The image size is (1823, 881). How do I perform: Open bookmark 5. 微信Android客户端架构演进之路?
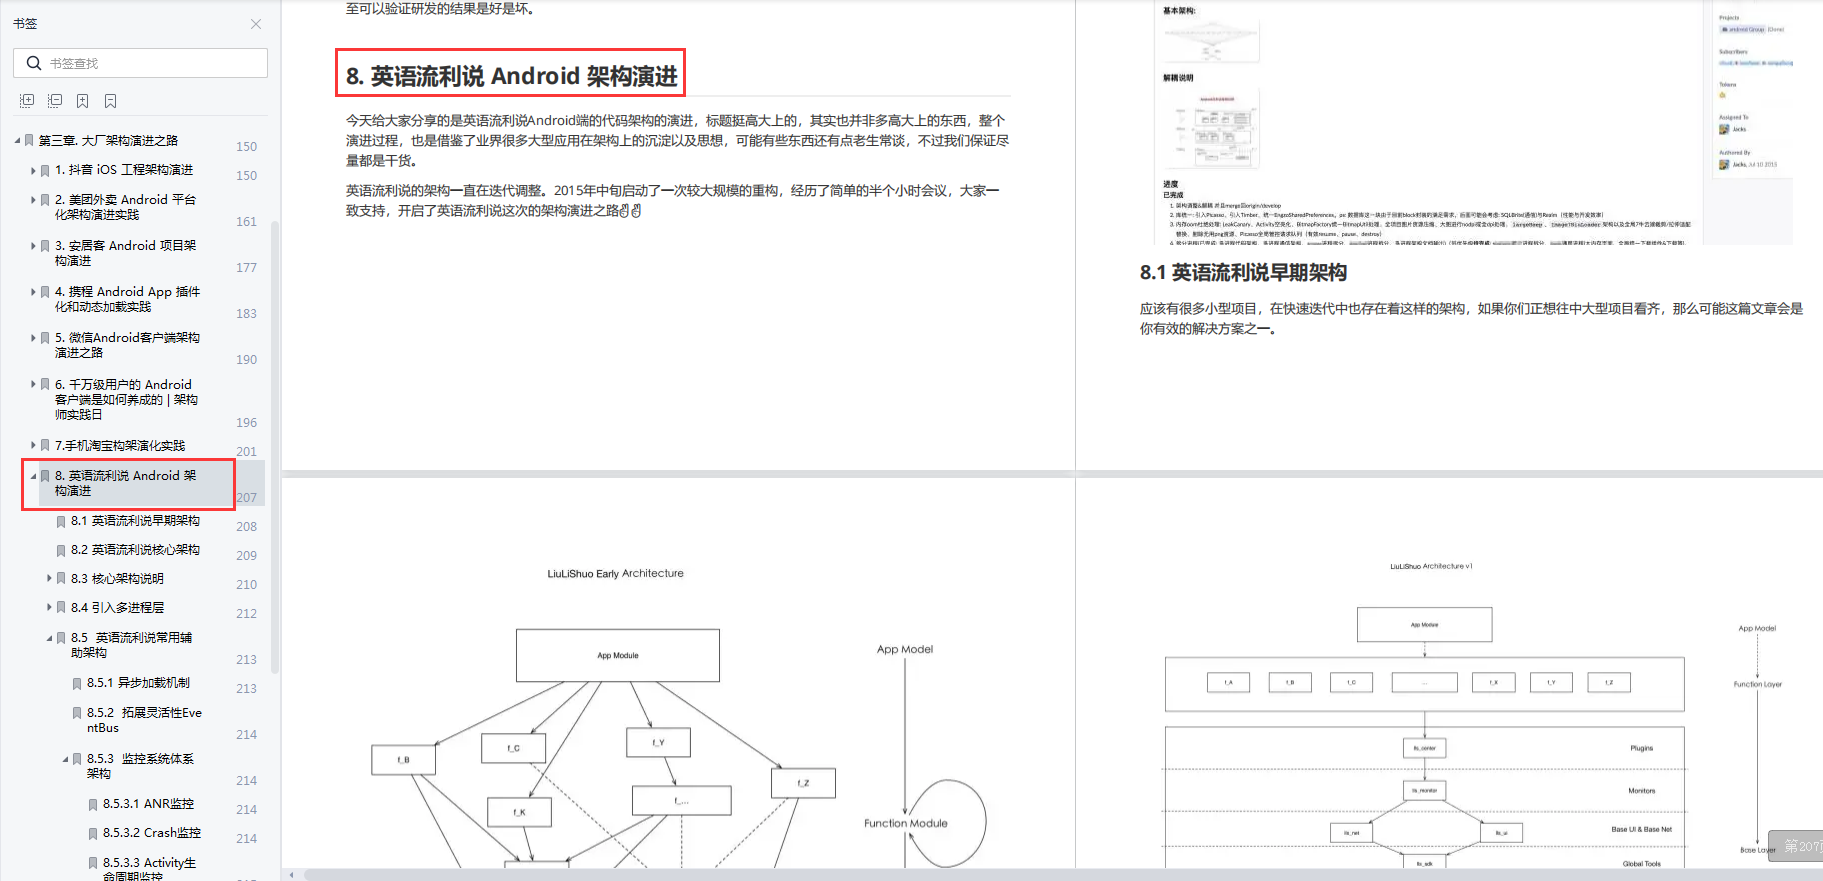(127, 345)
